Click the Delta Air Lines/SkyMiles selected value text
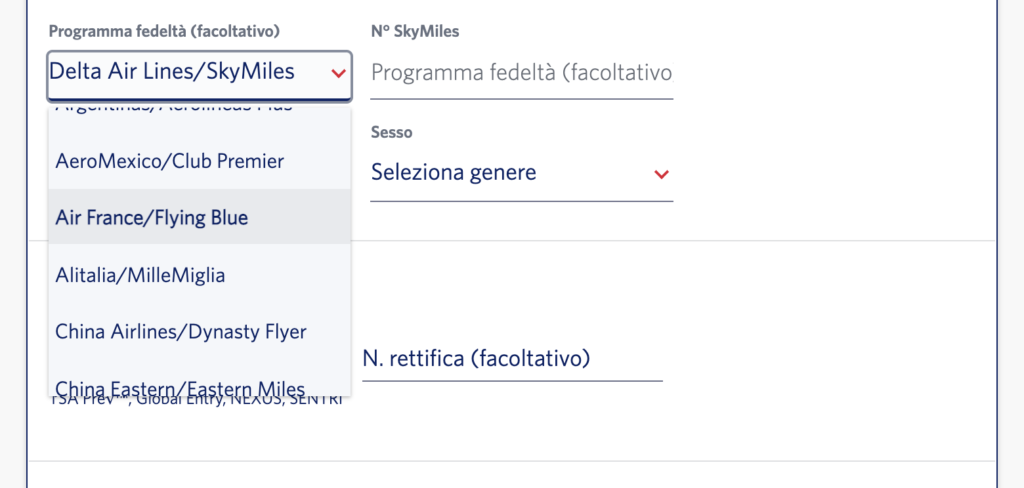This screenshot has width=1024, height=488. coord(172,71)
